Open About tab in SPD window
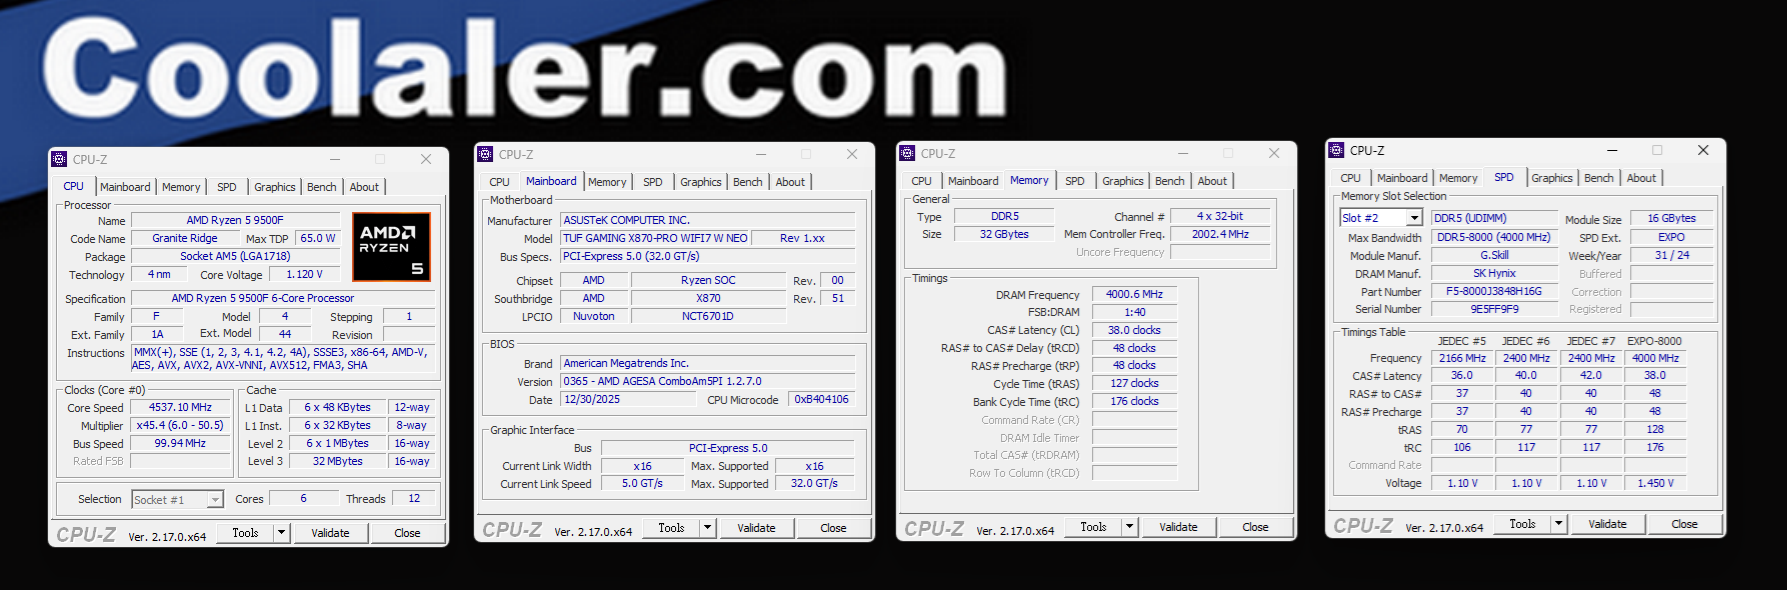The height and width of the screenshot is (590, 1787). point(1641,178)
